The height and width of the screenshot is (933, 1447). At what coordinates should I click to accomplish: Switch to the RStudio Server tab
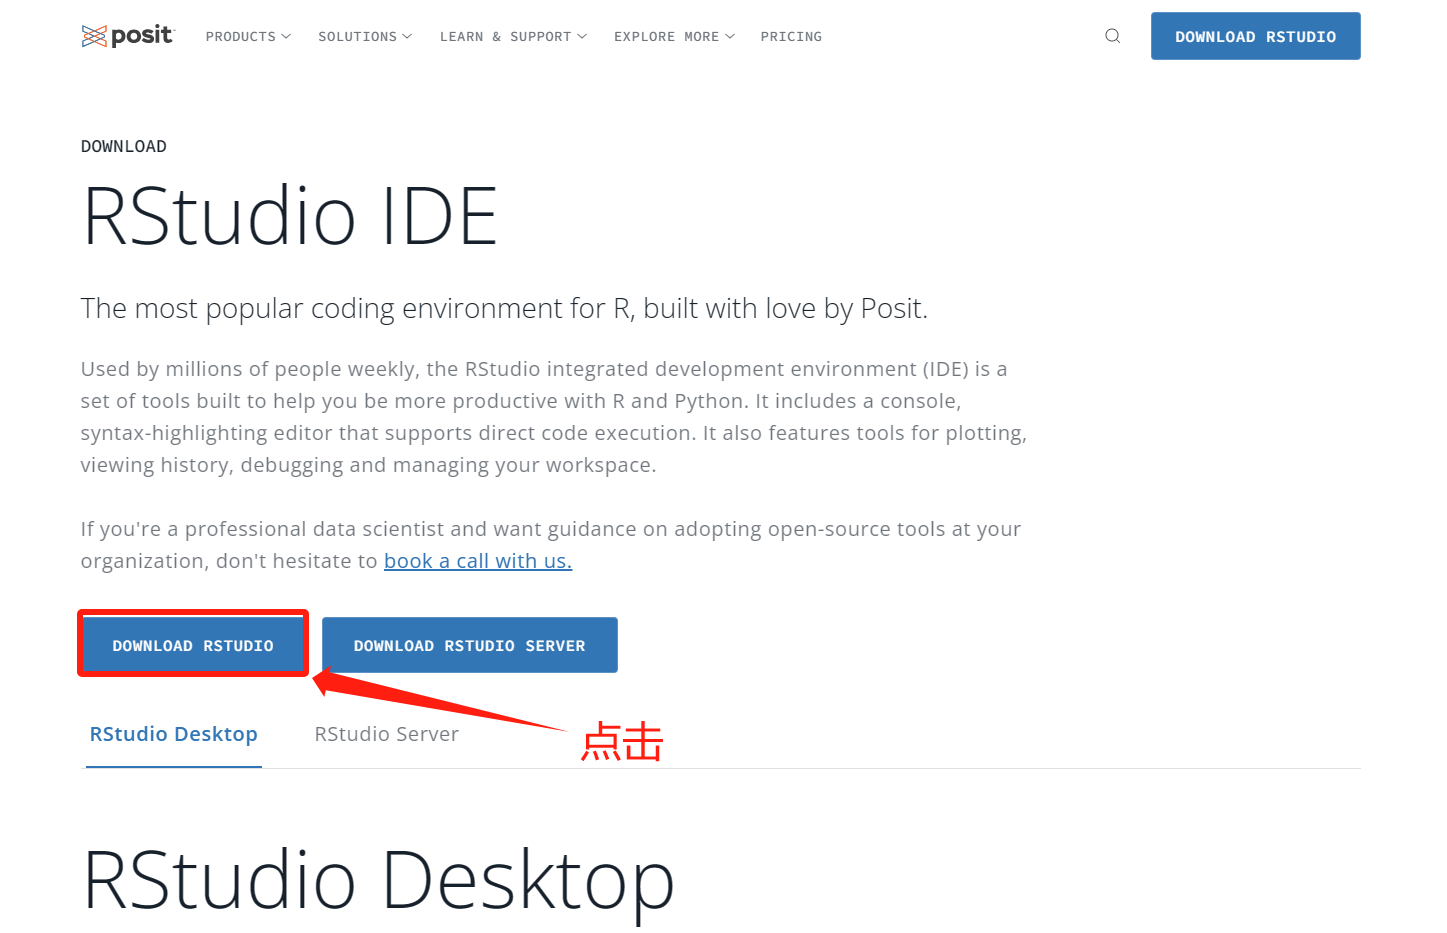point(387,734)
